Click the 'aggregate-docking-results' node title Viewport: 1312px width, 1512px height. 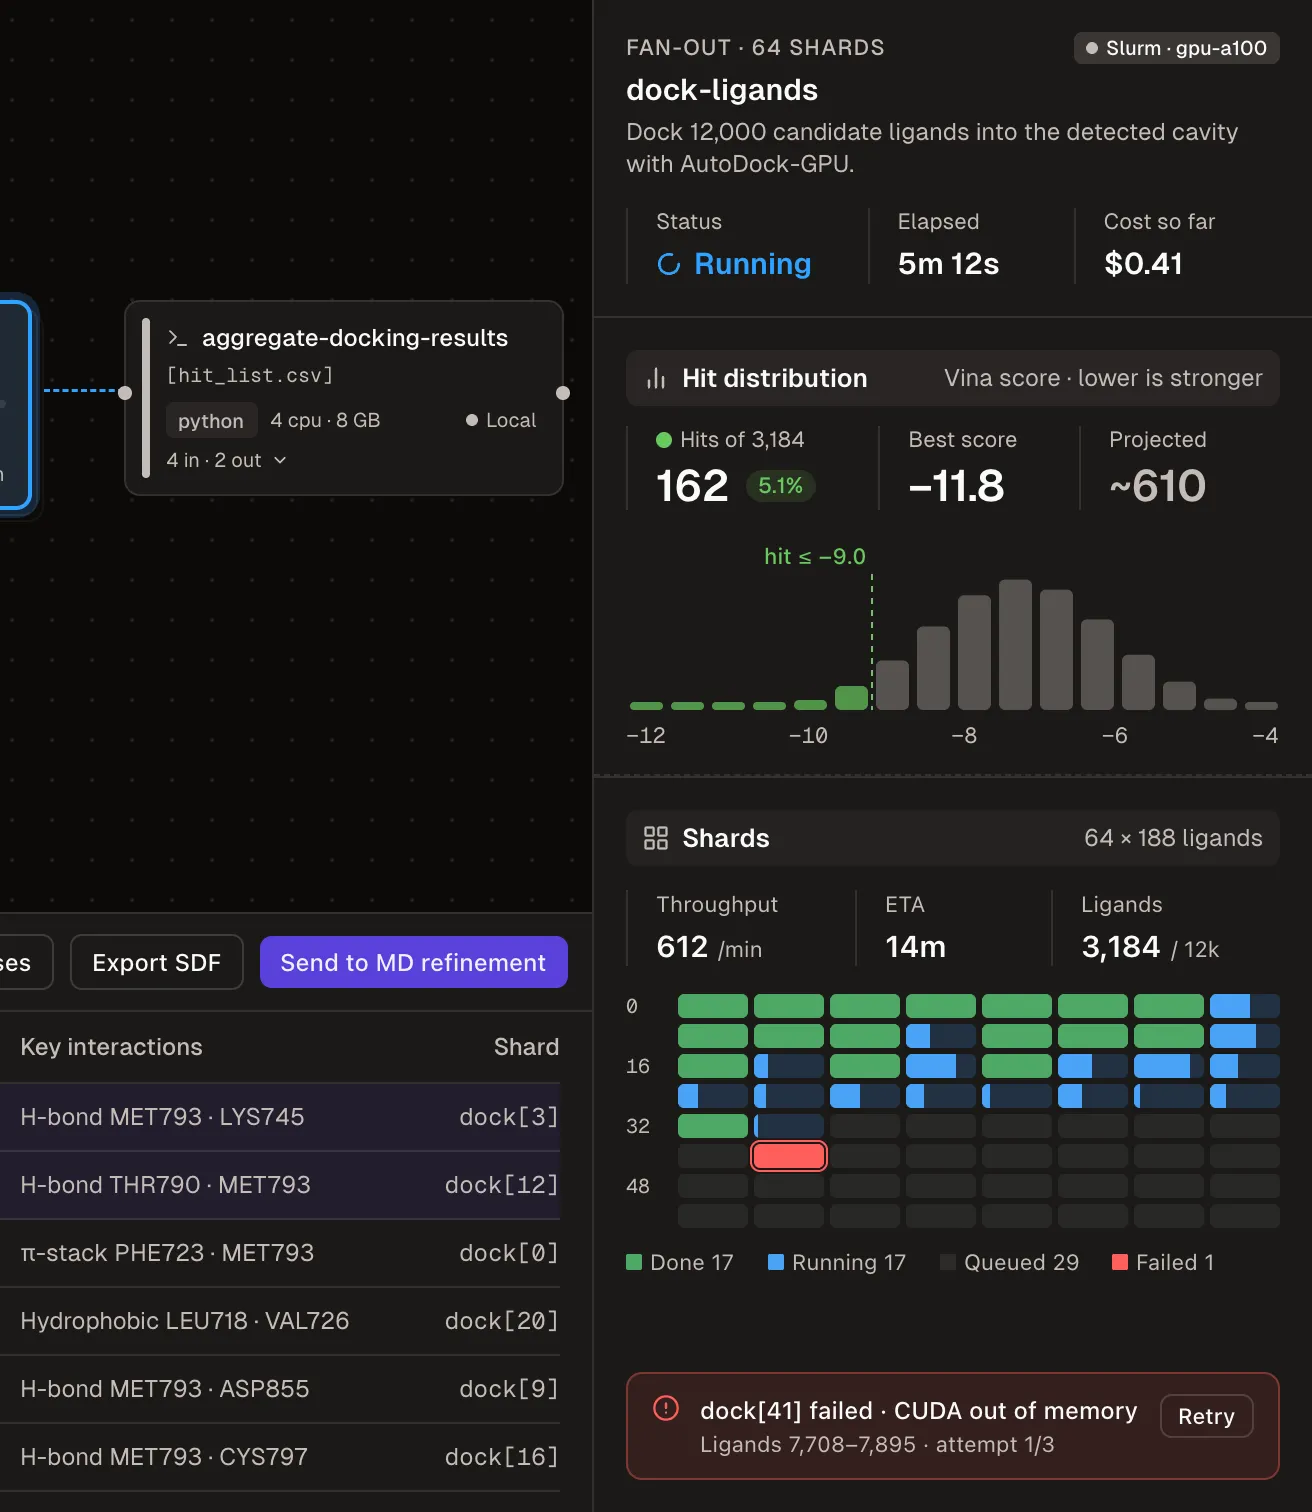coord(355,338)
